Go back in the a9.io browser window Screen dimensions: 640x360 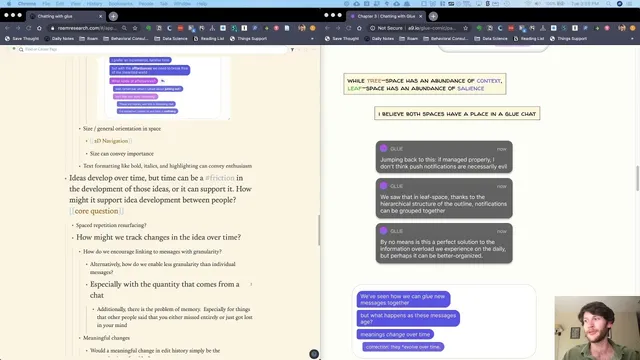(327, 28)
